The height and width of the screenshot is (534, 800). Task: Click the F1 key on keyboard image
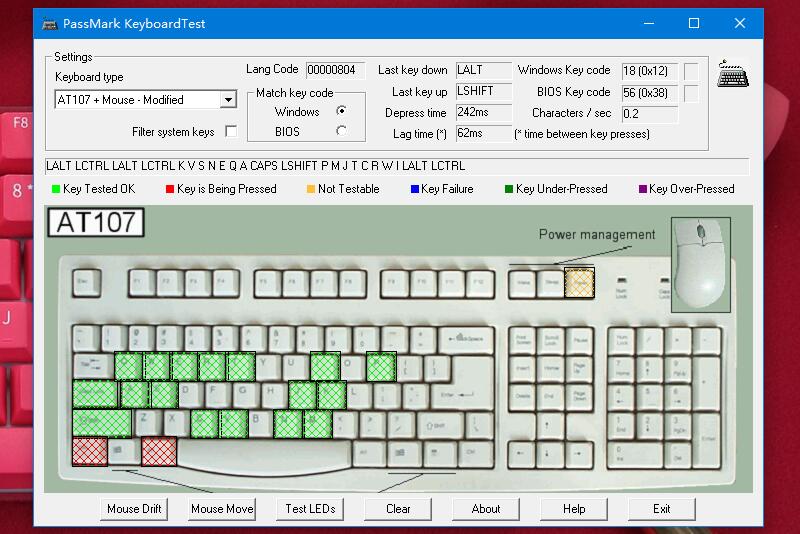pos(142,283)
